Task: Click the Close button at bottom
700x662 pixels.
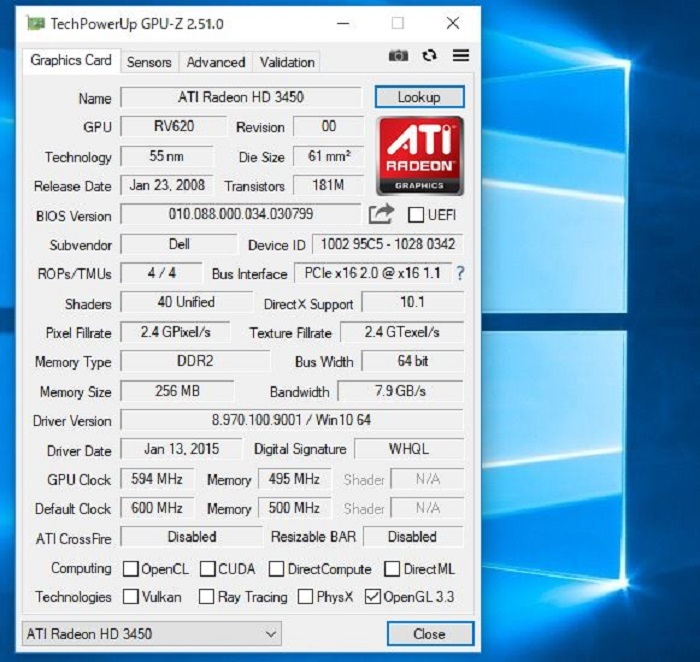Action: (430, 633)
